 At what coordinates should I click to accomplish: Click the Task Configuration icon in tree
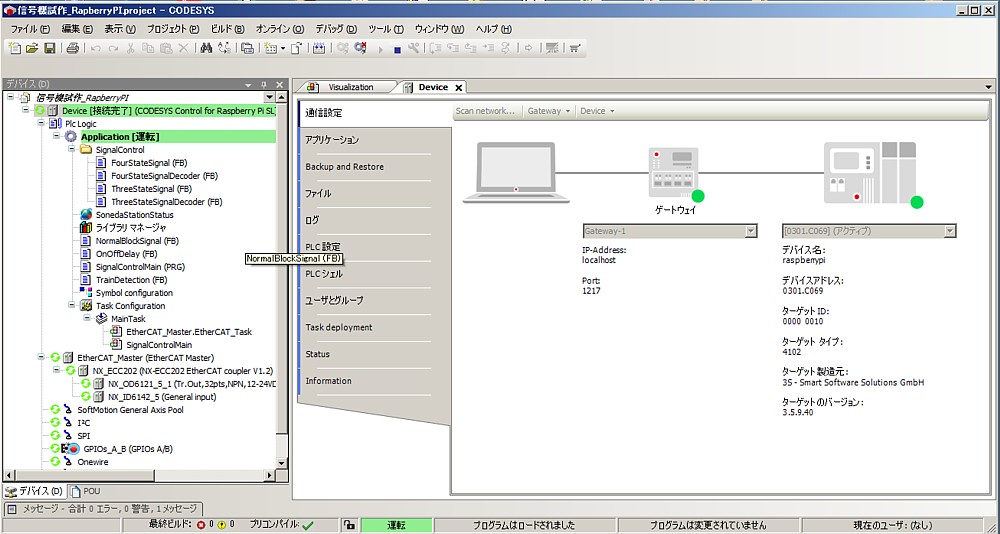coord(86,306)
